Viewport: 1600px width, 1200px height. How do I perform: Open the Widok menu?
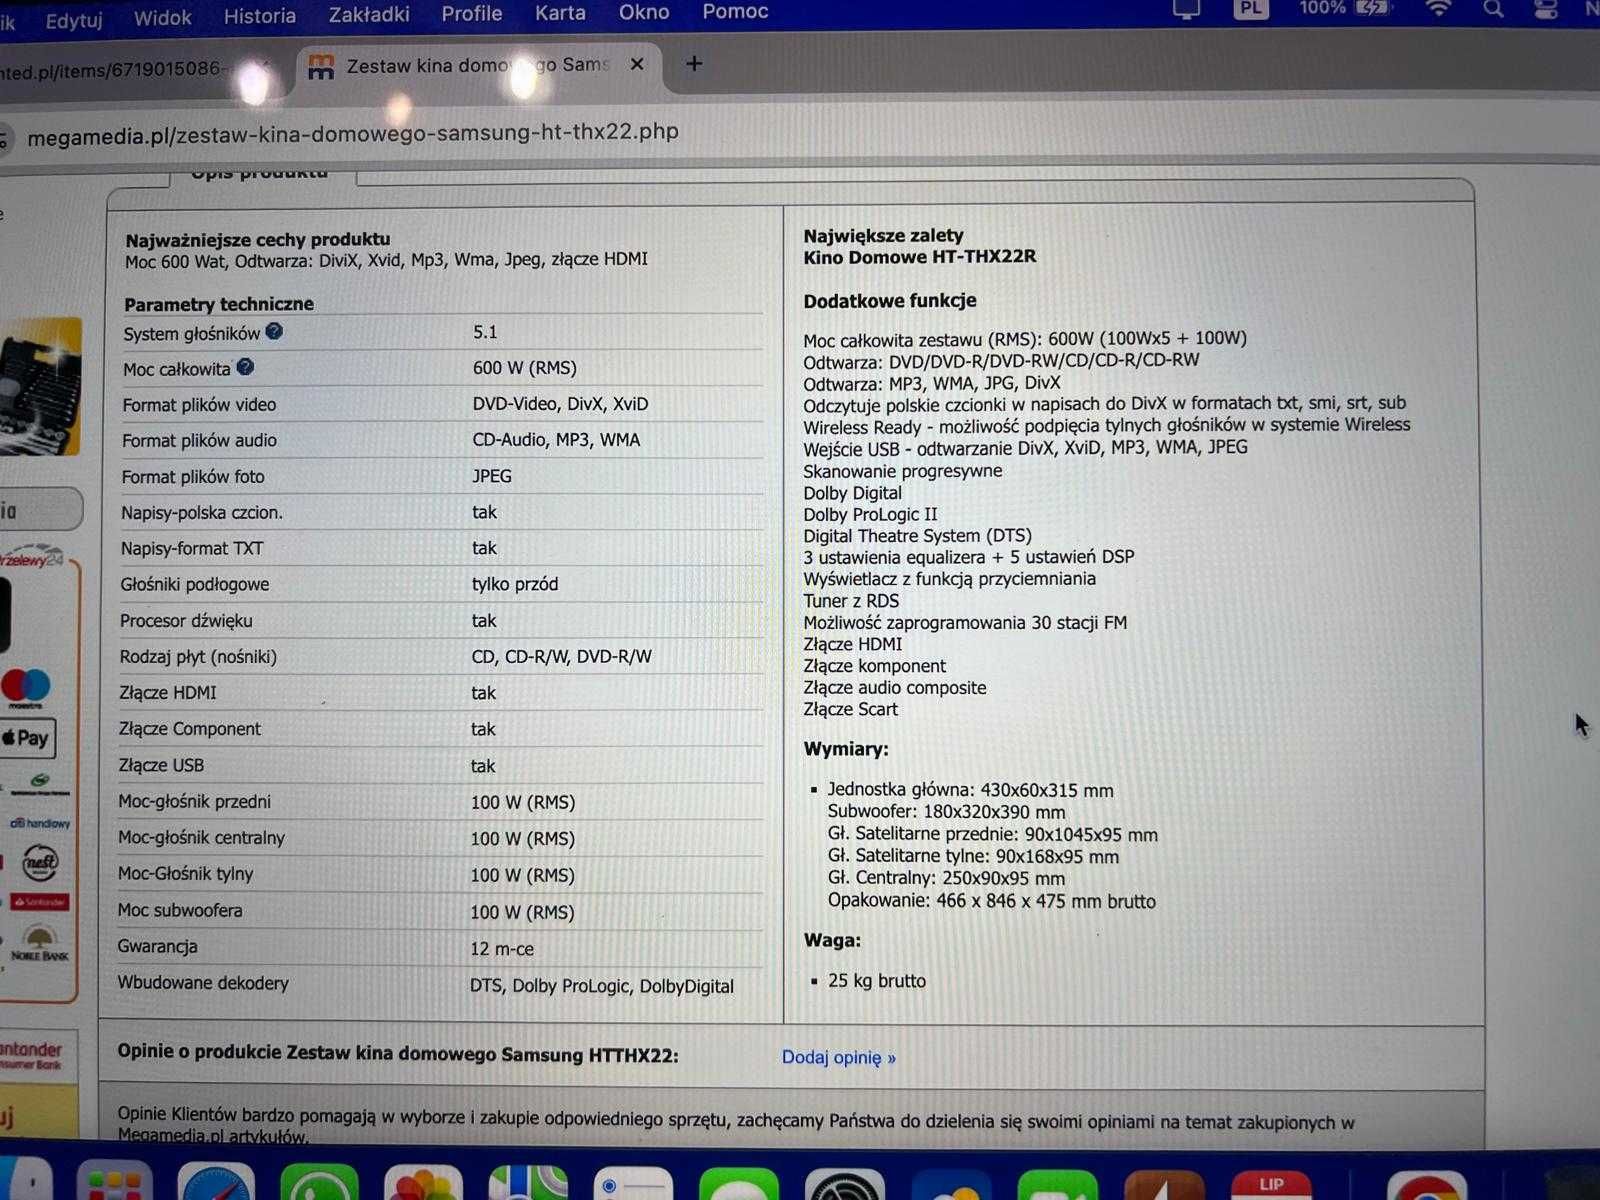[x=162, y=18]
